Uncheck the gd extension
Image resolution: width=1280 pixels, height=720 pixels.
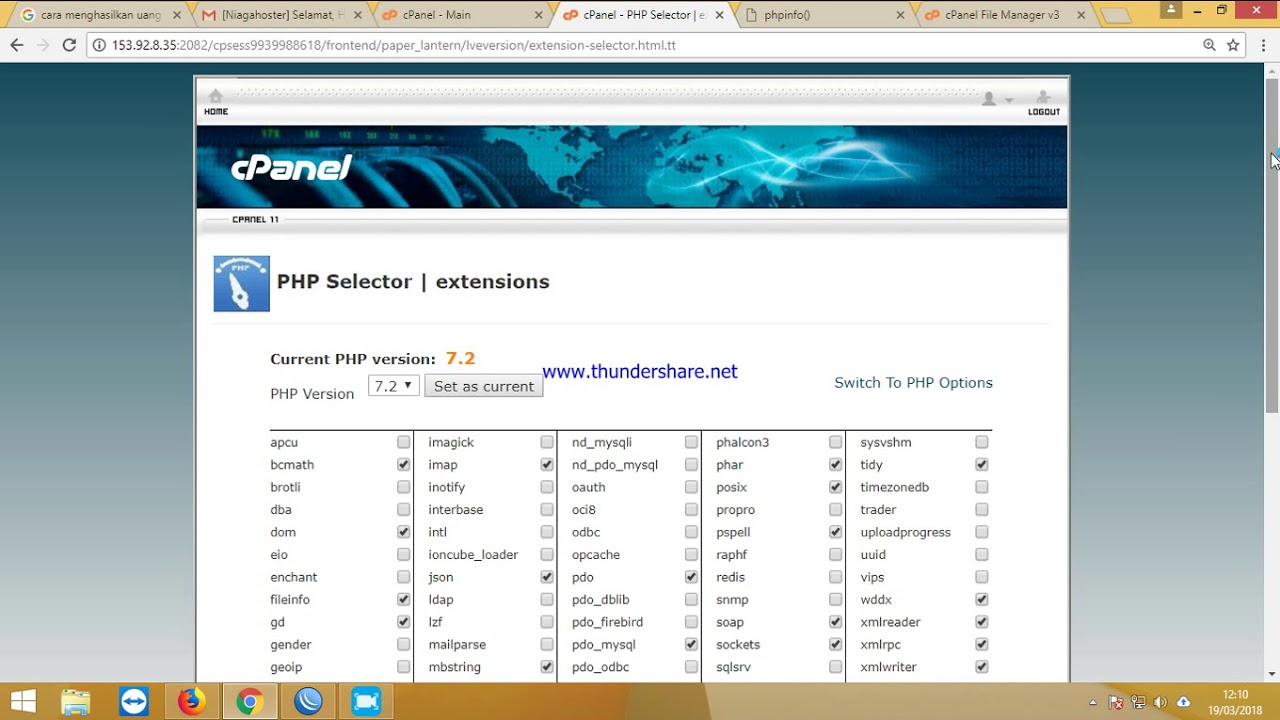tap(404, 622)
